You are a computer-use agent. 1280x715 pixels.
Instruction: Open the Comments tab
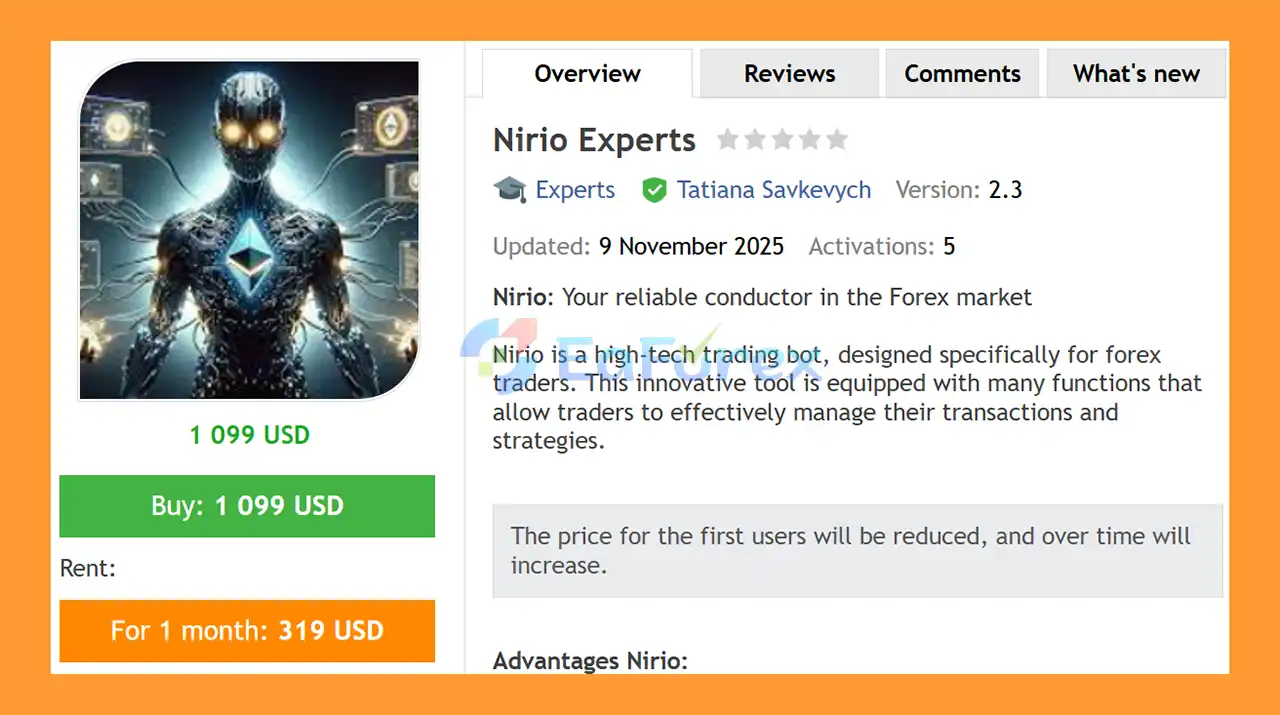tap(962, 74)
